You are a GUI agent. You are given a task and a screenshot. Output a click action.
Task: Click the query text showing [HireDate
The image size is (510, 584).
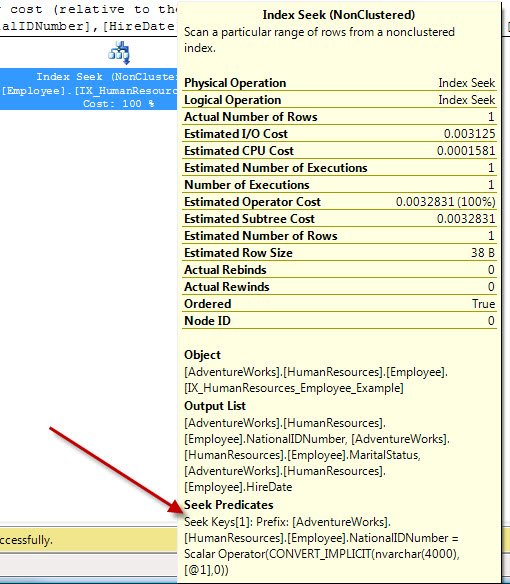click(x=138, y=26)
